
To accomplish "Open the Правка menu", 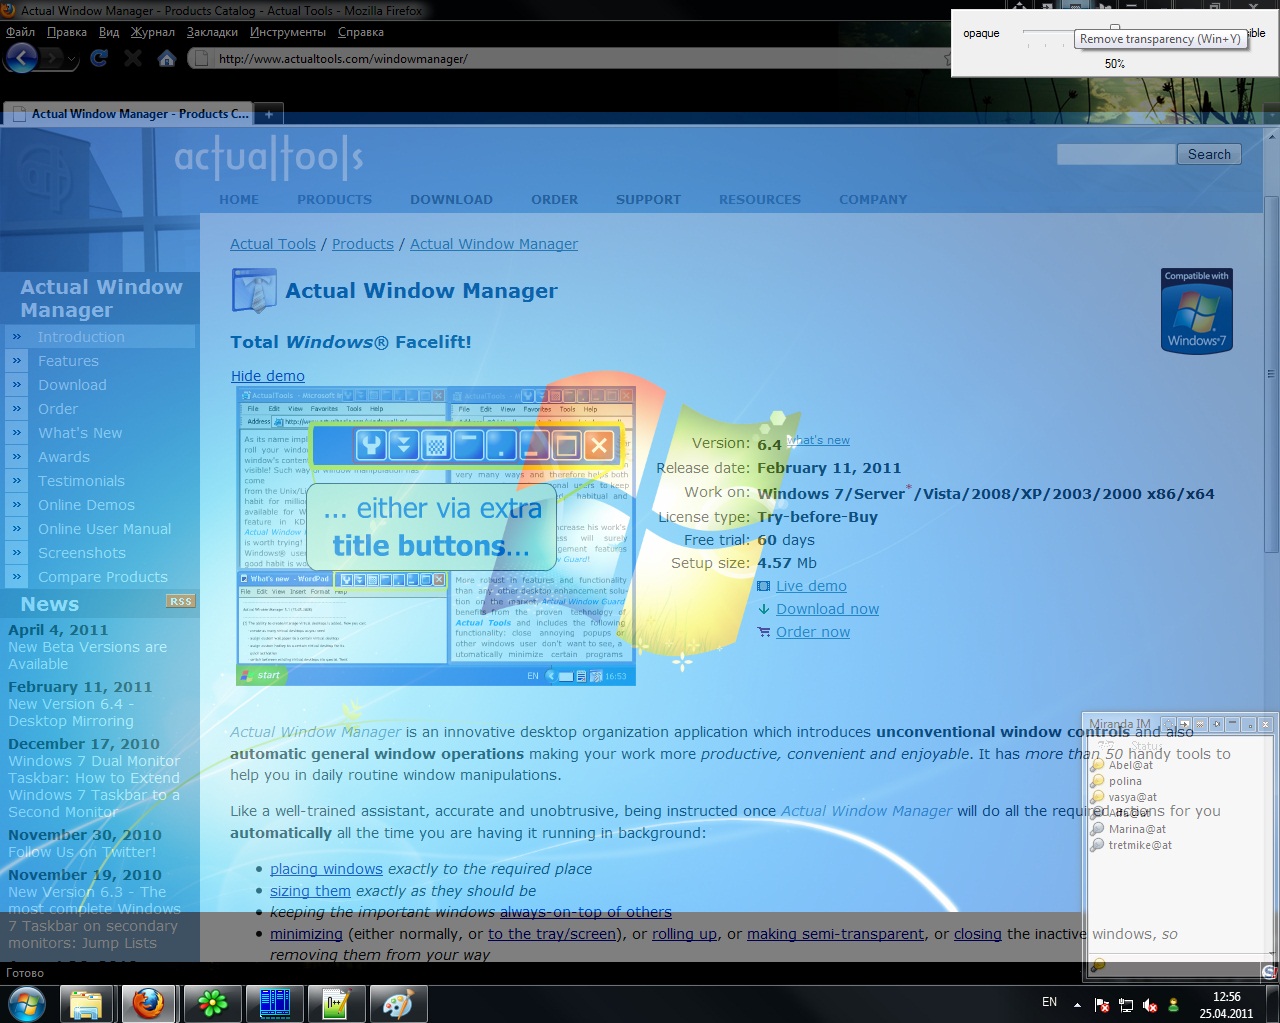I will (x=67, y=32).
